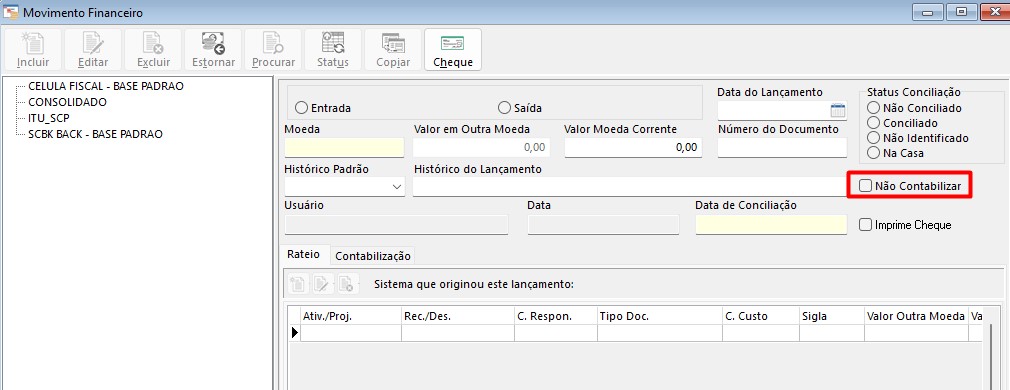The width and height of the screenshot is (1010, 390).
Task: Click the add rateio small icon
Action: [298, 284]
